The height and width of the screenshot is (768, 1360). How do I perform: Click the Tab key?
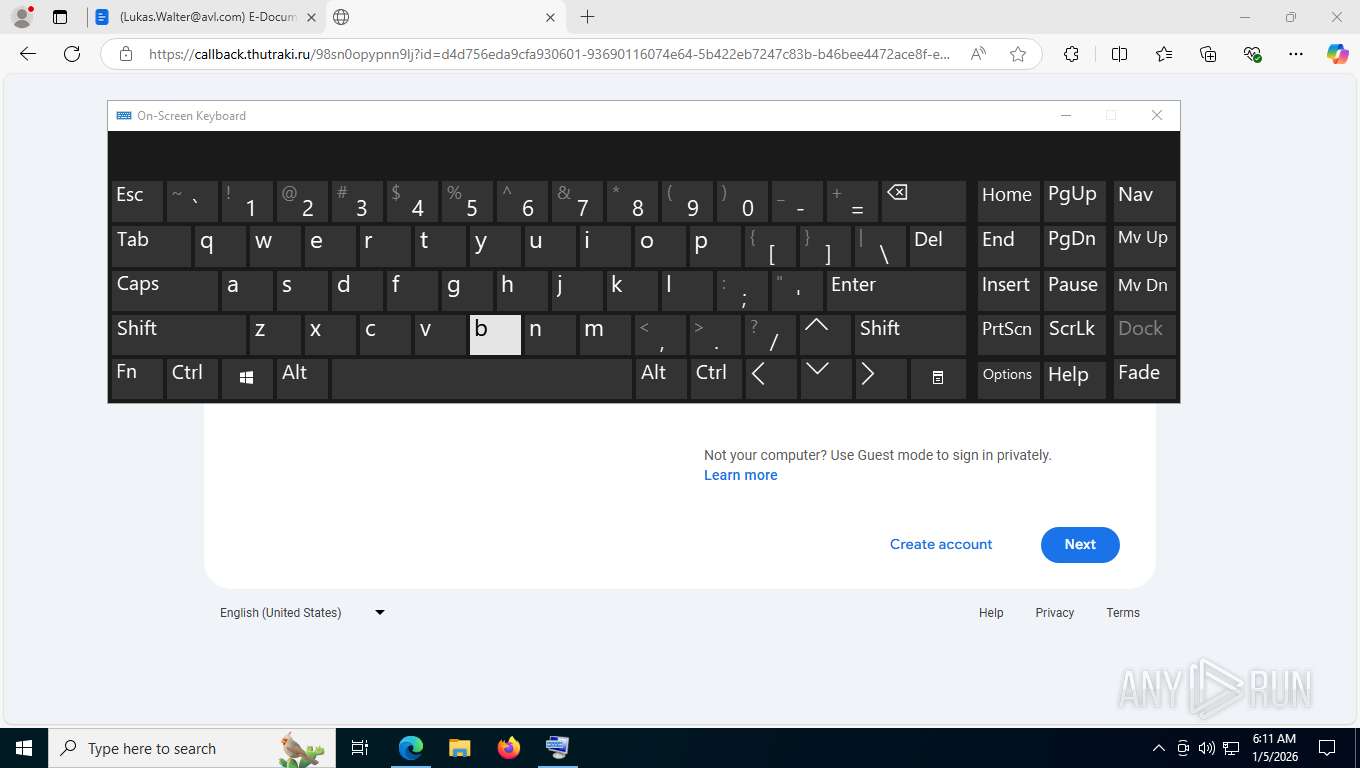(151, 245)
